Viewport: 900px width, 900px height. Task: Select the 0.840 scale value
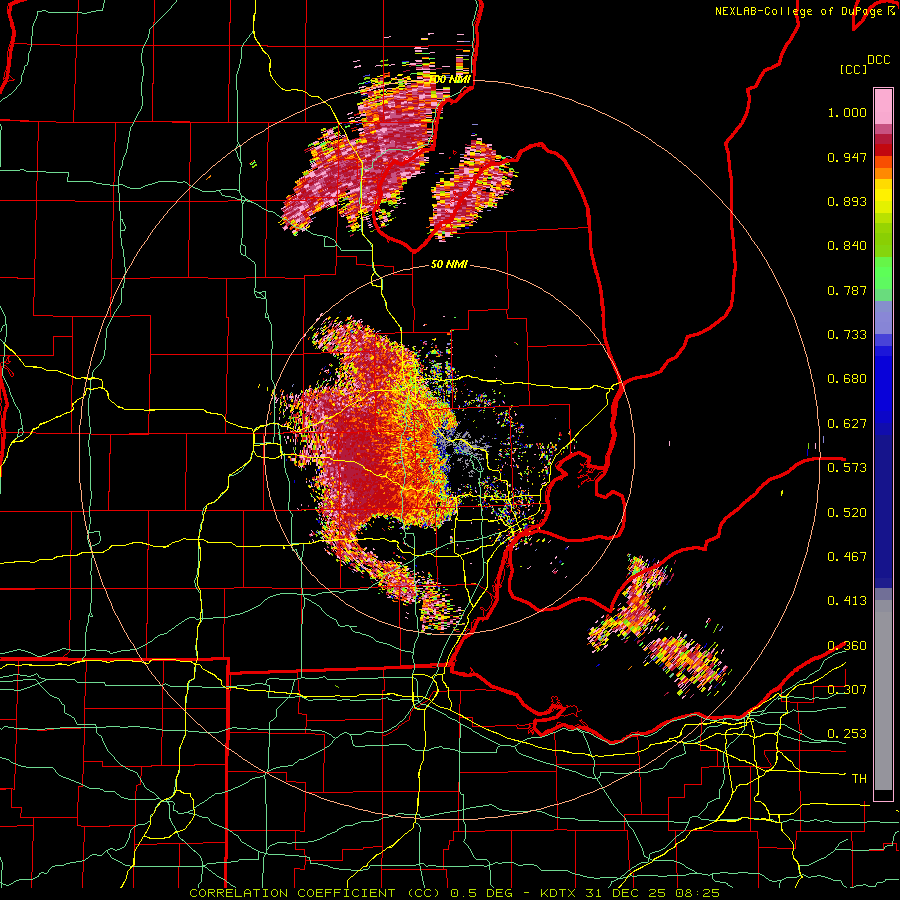847,246
